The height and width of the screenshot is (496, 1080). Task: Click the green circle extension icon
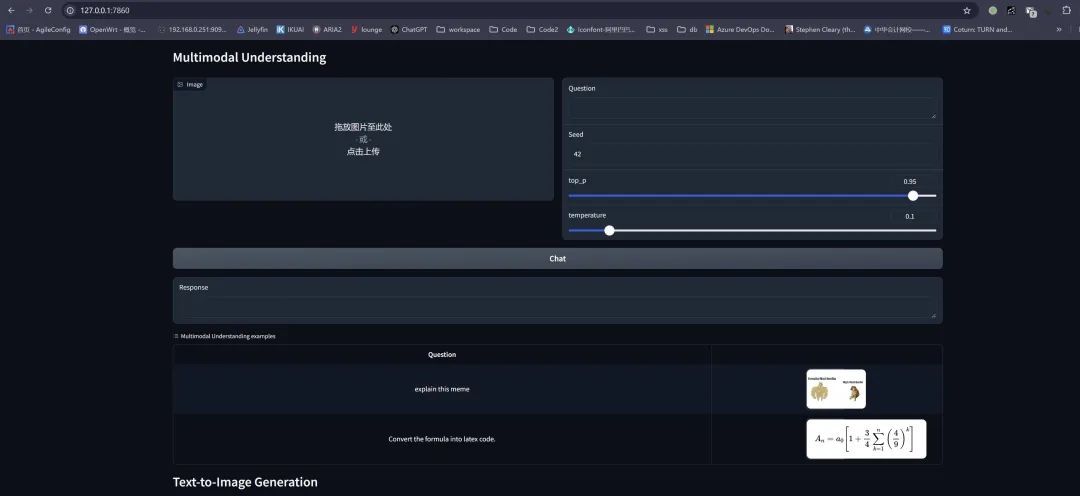(993, 10)
